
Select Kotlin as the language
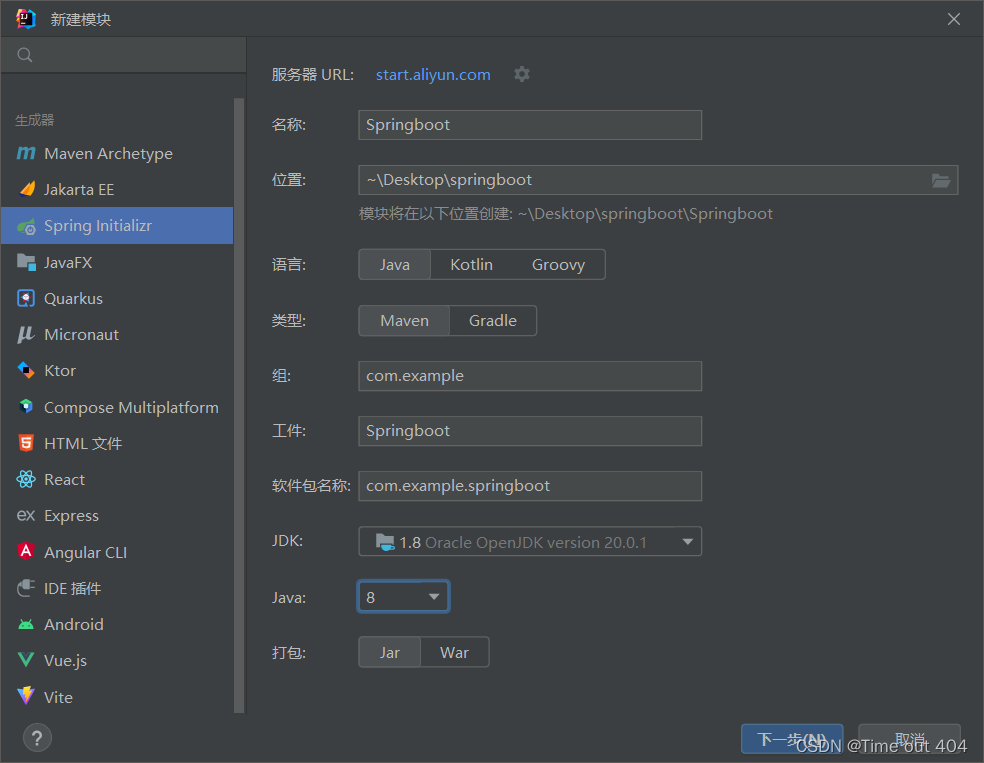(x=470, y=264)
